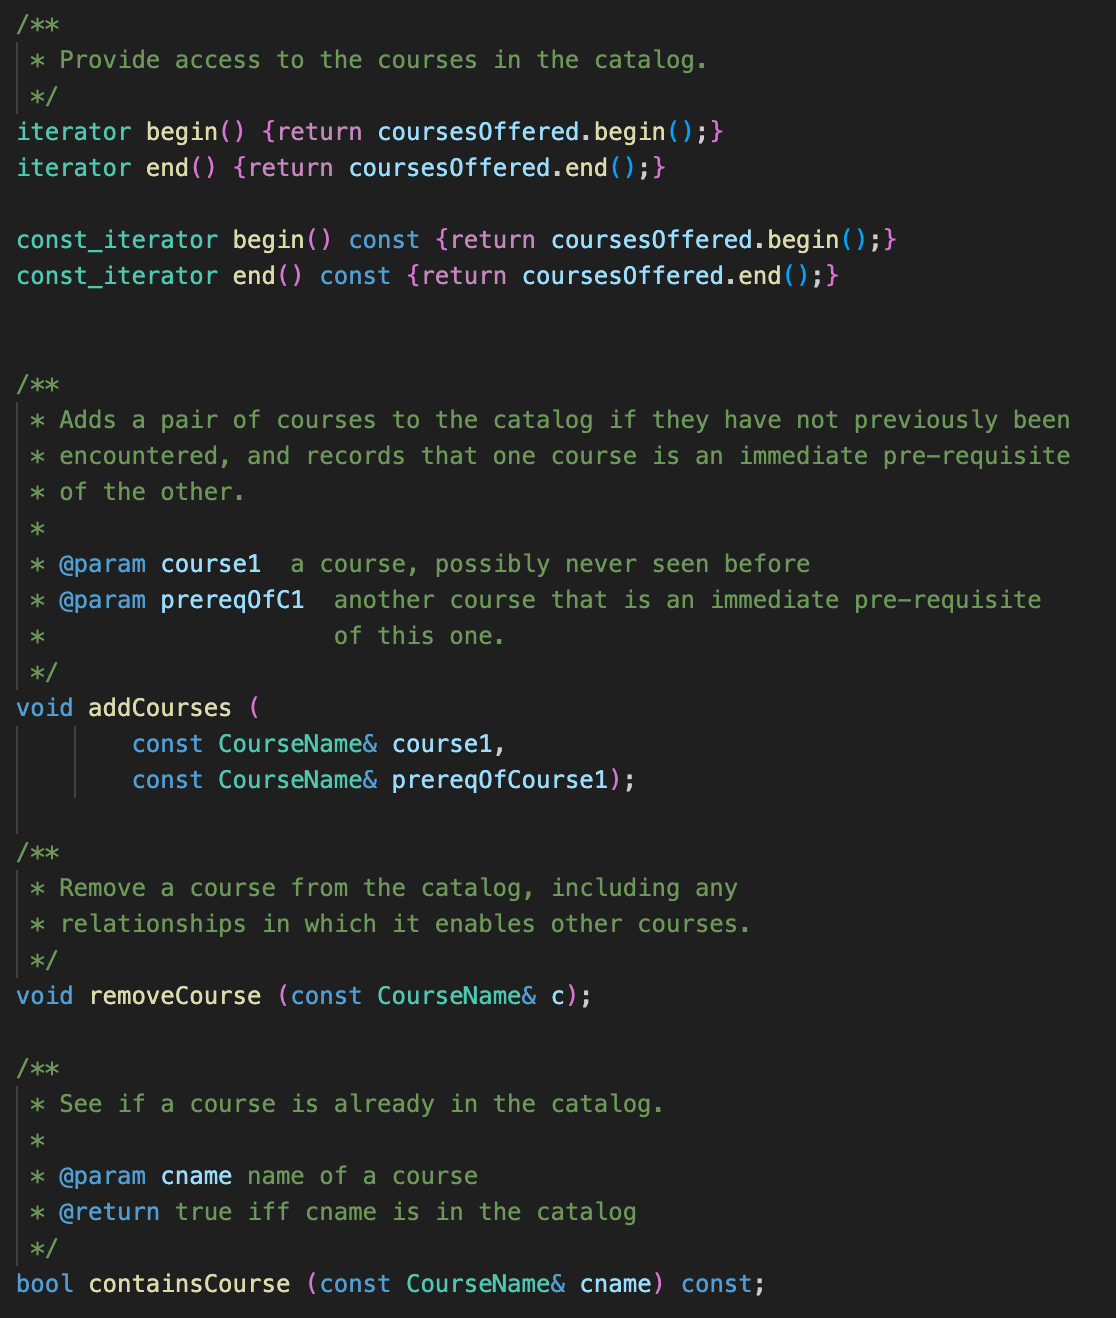Click CourseName& type in removeCourse signature

(x=456, y=996)
